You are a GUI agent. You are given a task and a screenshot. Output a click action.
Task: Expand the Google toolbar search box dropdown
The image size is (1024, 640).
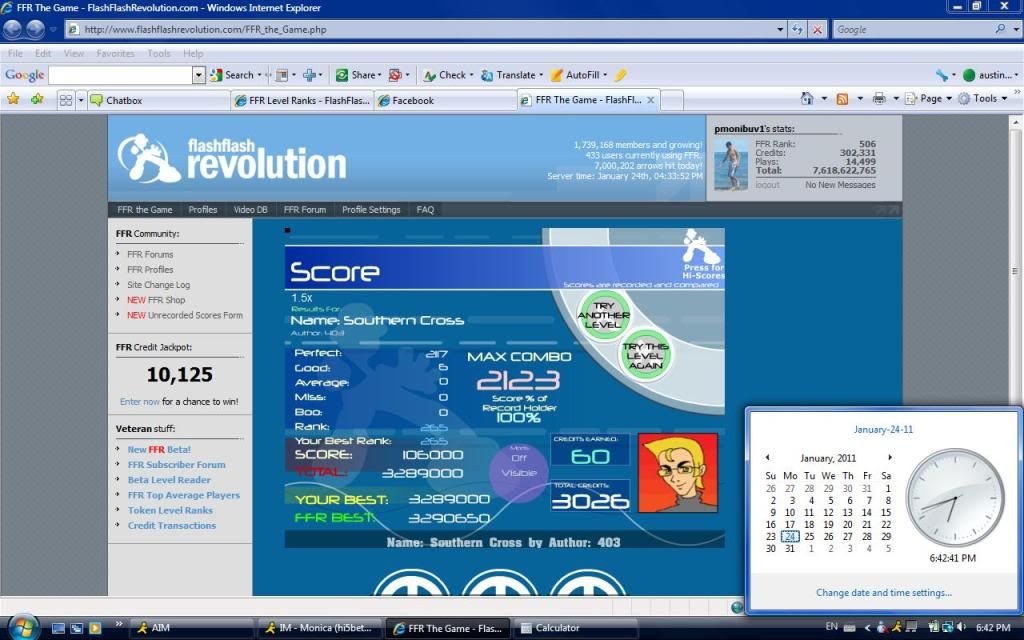(x=199, y=75)
